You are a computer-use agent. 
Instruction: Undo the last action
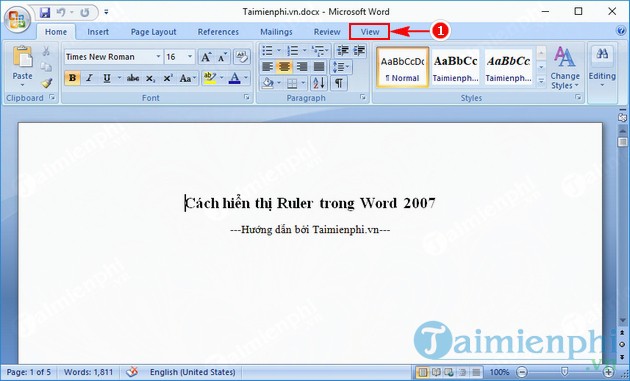click(61, 12)
